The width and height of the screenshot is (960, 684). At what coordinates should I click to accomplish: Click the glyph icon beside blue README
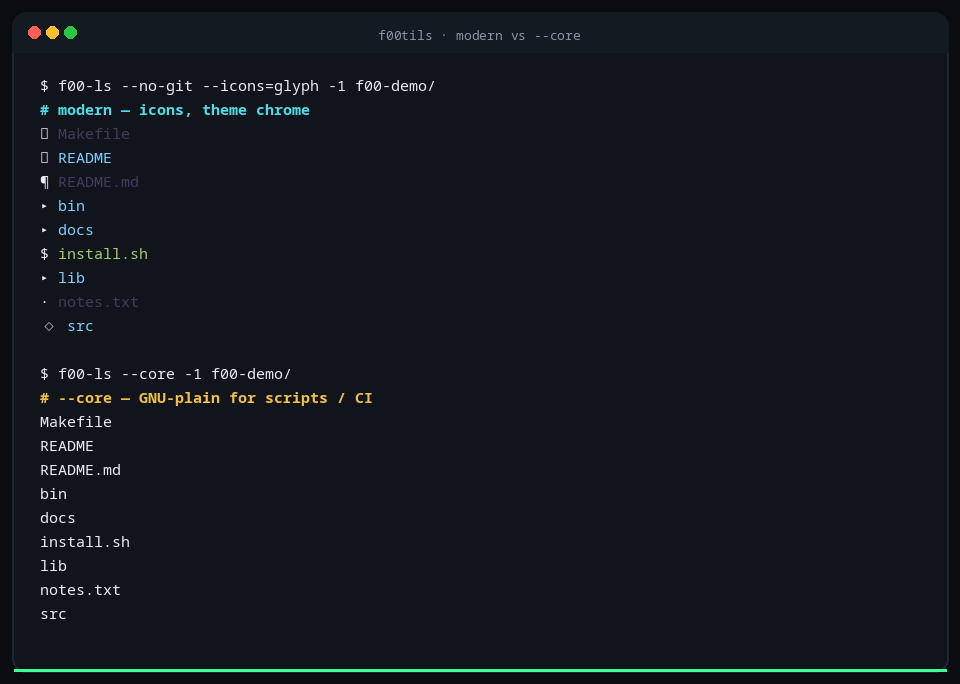(44, 158)
